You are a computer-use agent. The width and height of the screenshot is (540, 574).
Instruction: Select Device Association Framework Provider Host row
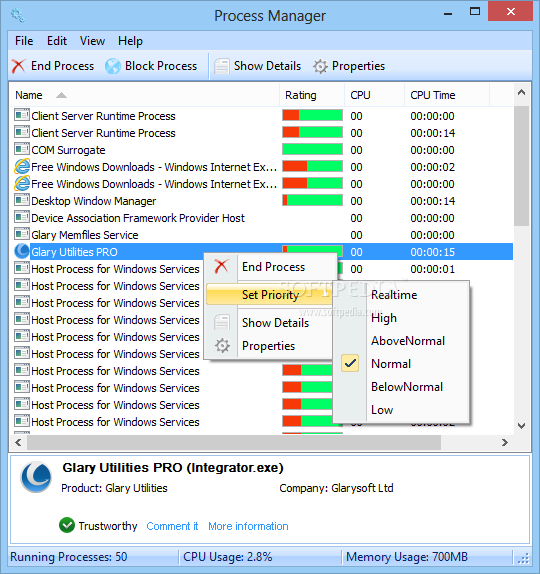pos(138,218)
